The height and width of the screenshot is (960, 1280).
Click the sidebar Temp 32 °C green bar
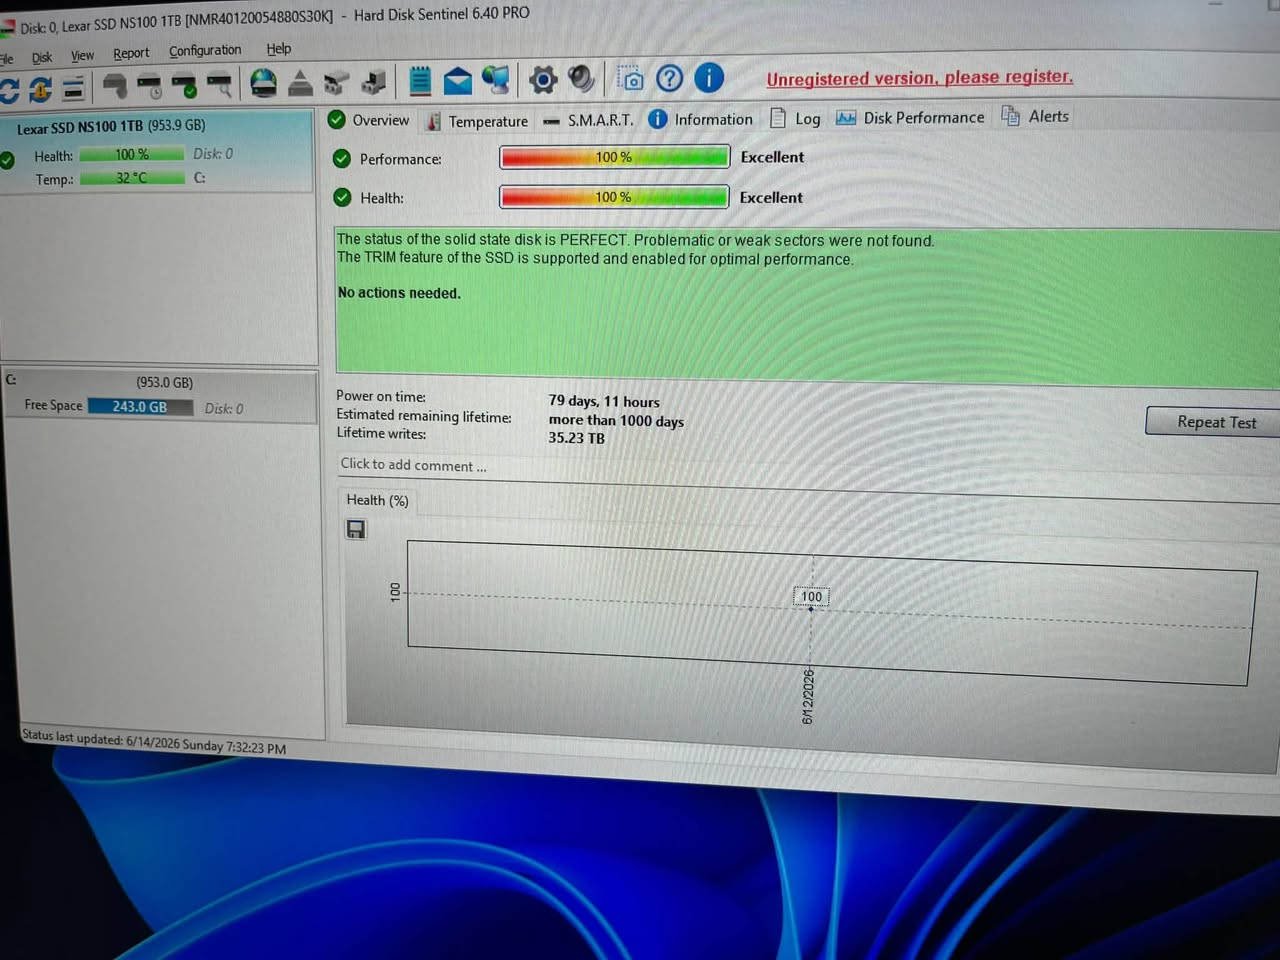pyautogui.click(x=132, y=178)
